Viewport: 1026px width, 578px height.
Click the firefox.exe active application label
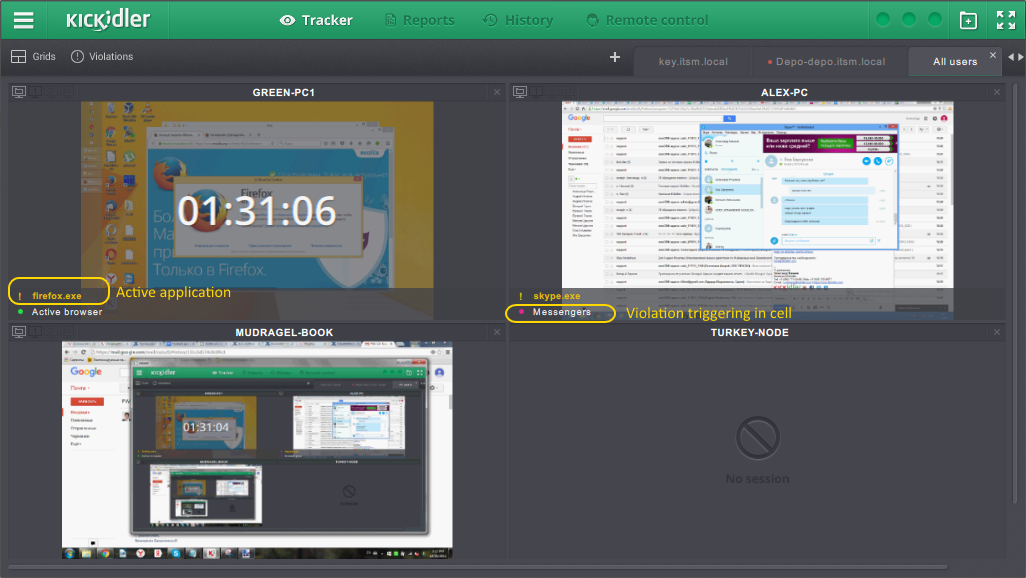[x=57, y=296]
